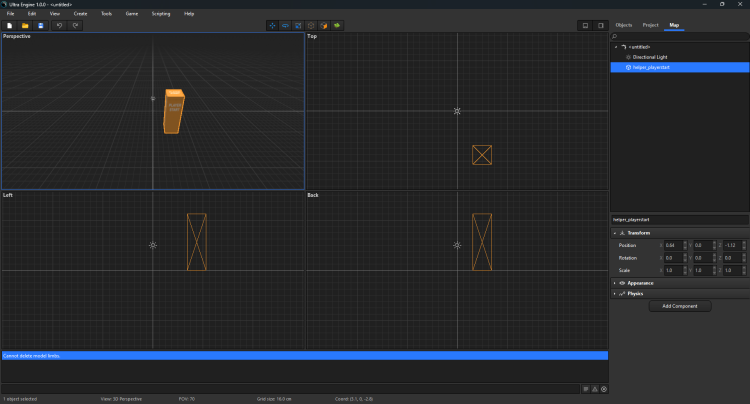Click the Undo arrow icon
Viewport: 750px width, 404px height.
click(x=59, y=25)
